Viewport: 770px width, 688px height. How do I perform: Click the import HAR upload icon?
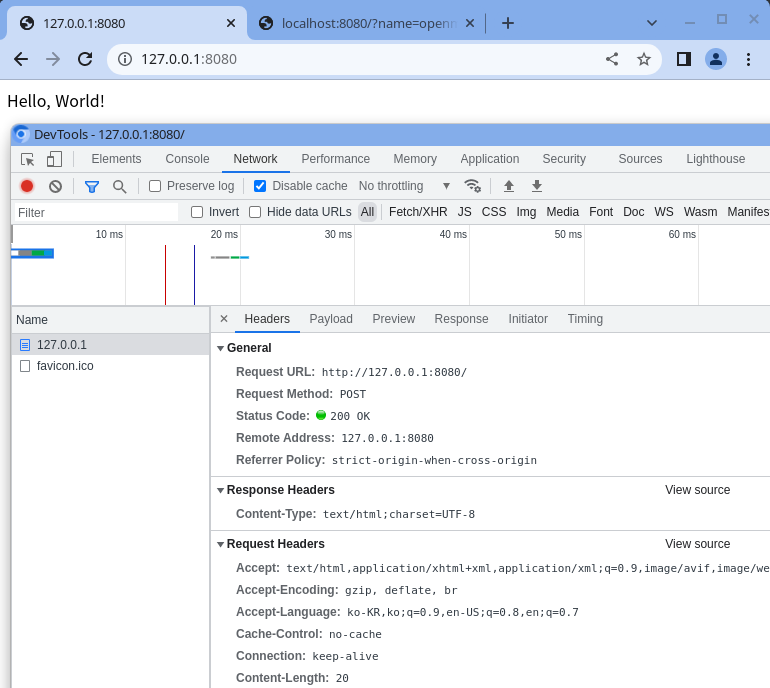509,186
